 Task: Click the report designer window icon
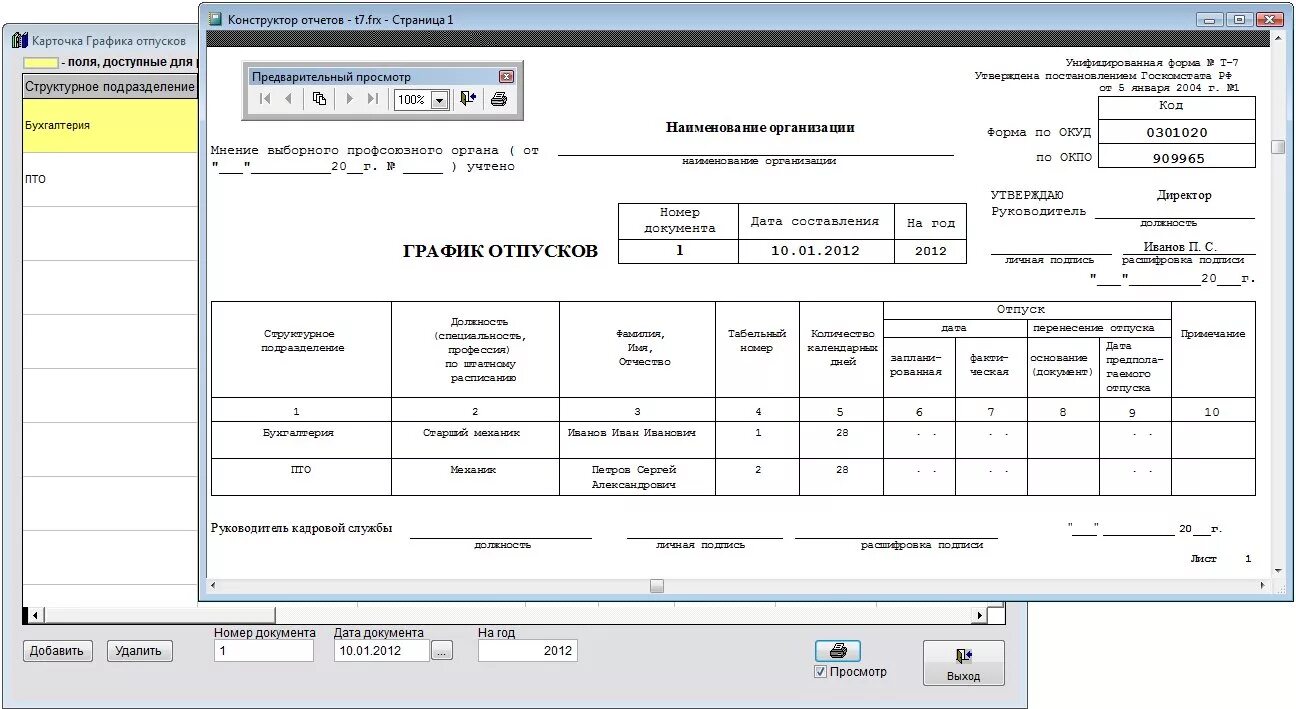tap(215, 19)
